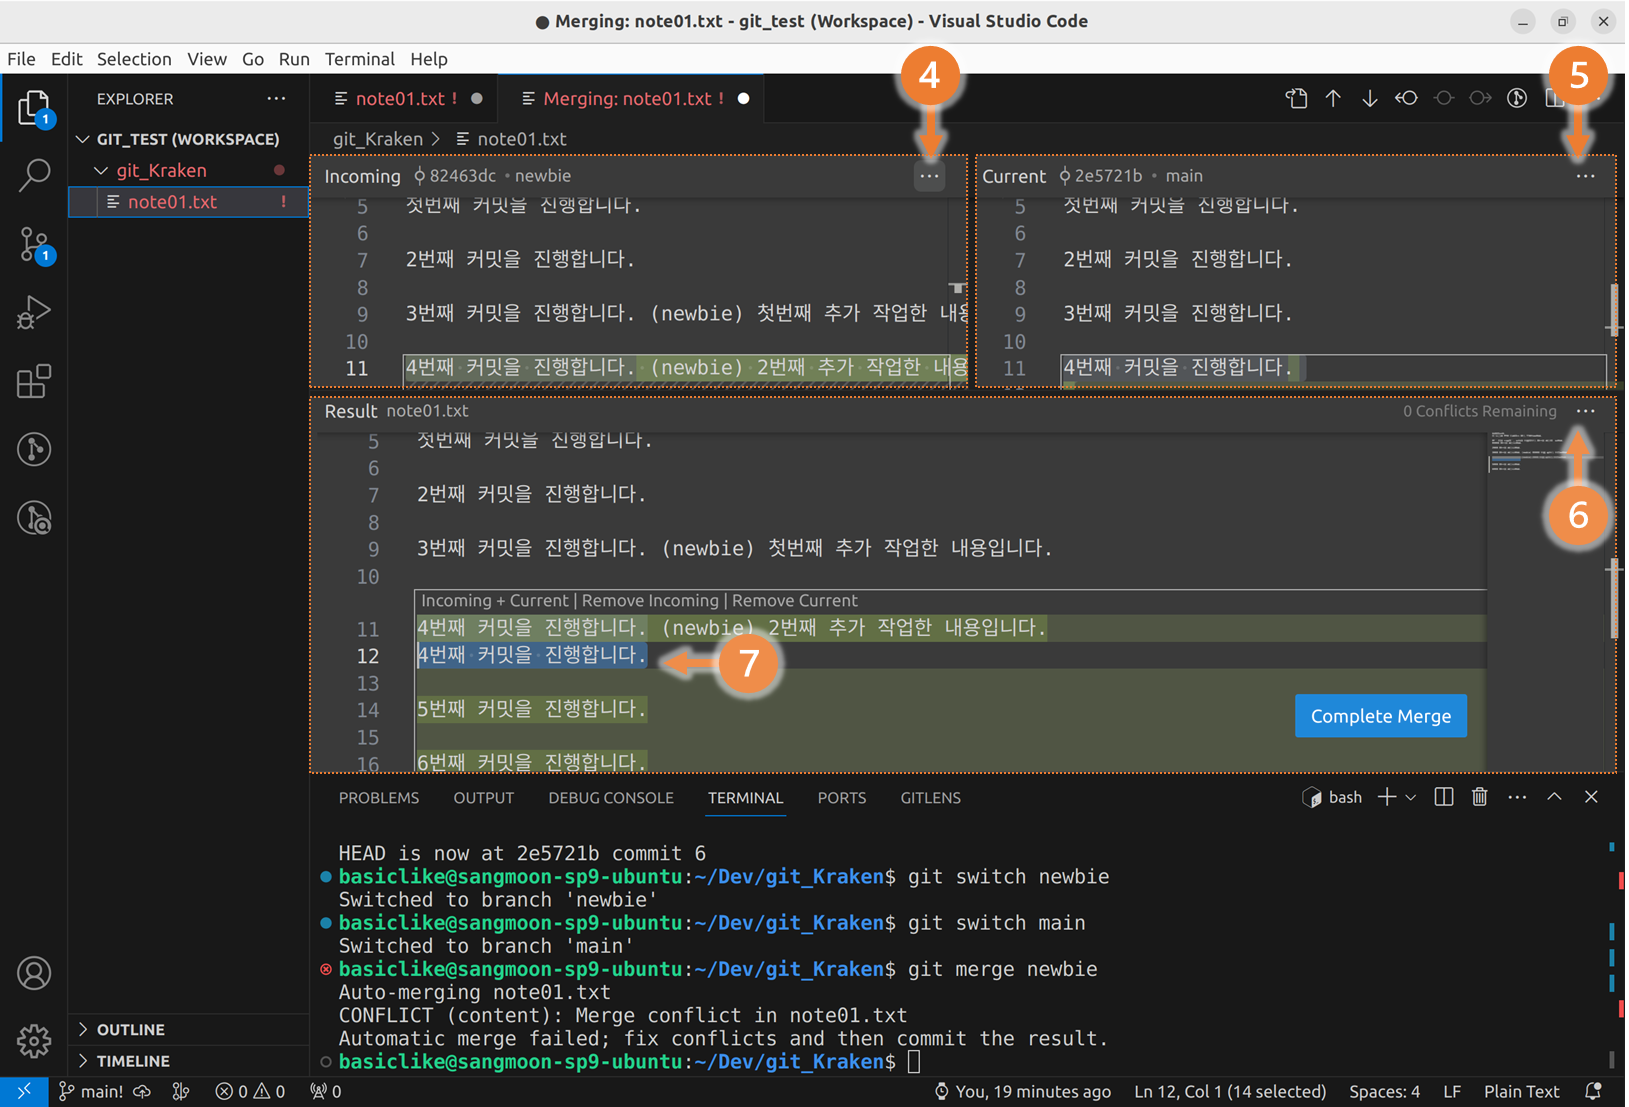Viewport: 1629px width, 1107px height.
Task: Switch to the OUTPUT panel tab
Action: pos(483,797)
